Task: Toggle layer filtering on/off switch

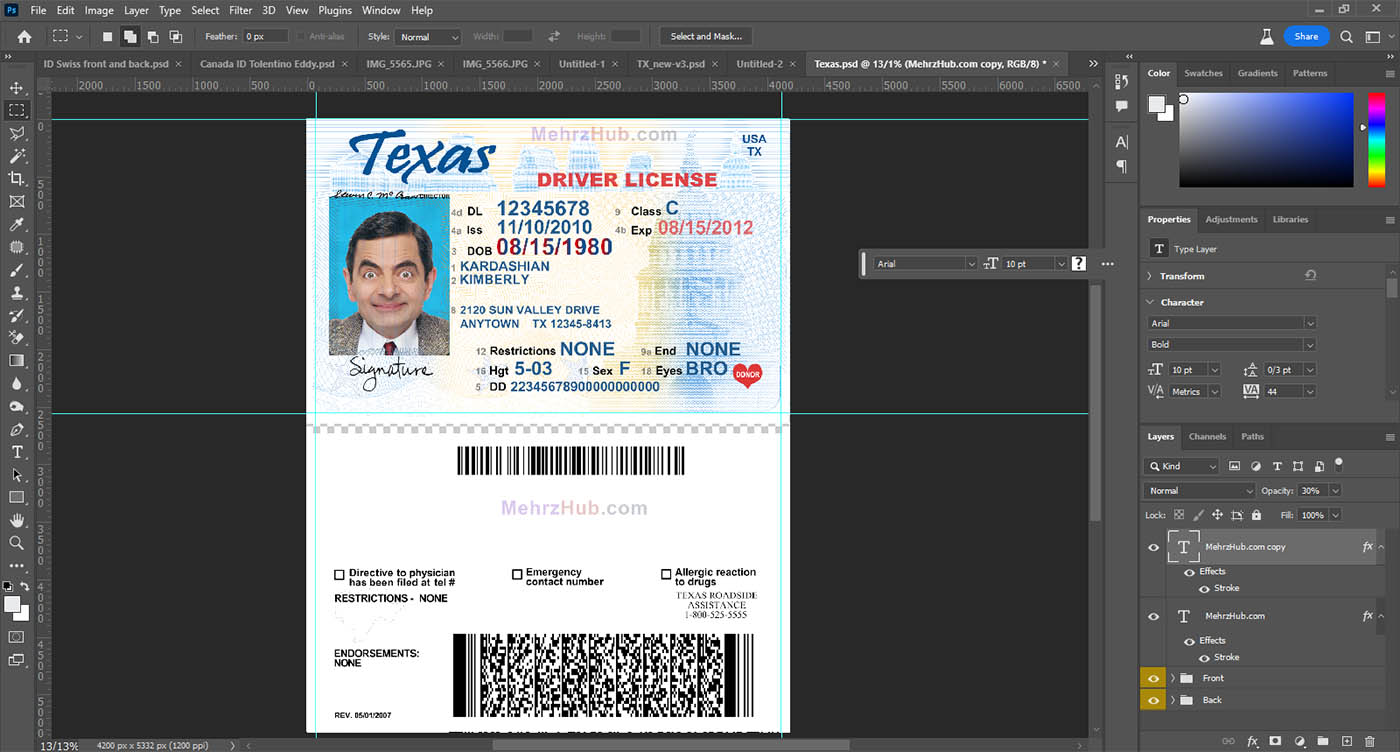Action: [x=1339, y=464]
